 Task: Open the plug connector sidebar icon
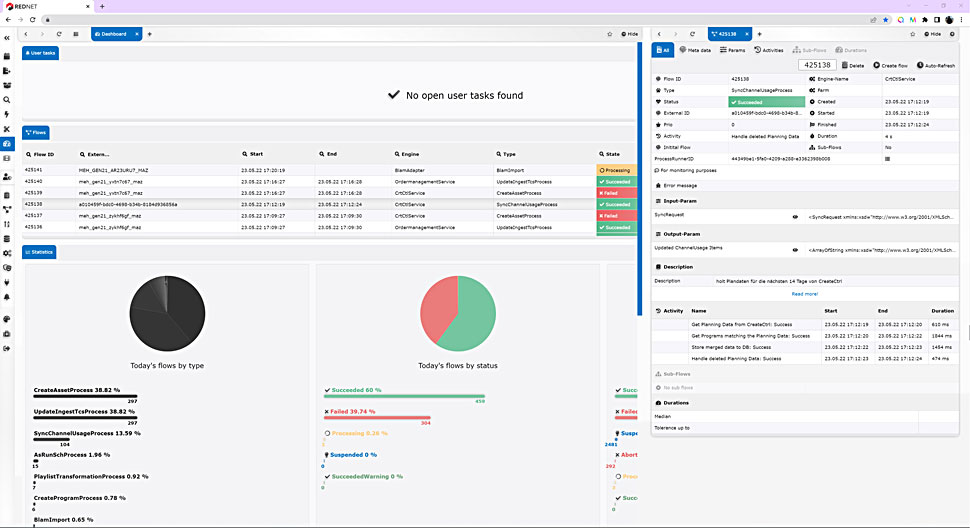7,283
